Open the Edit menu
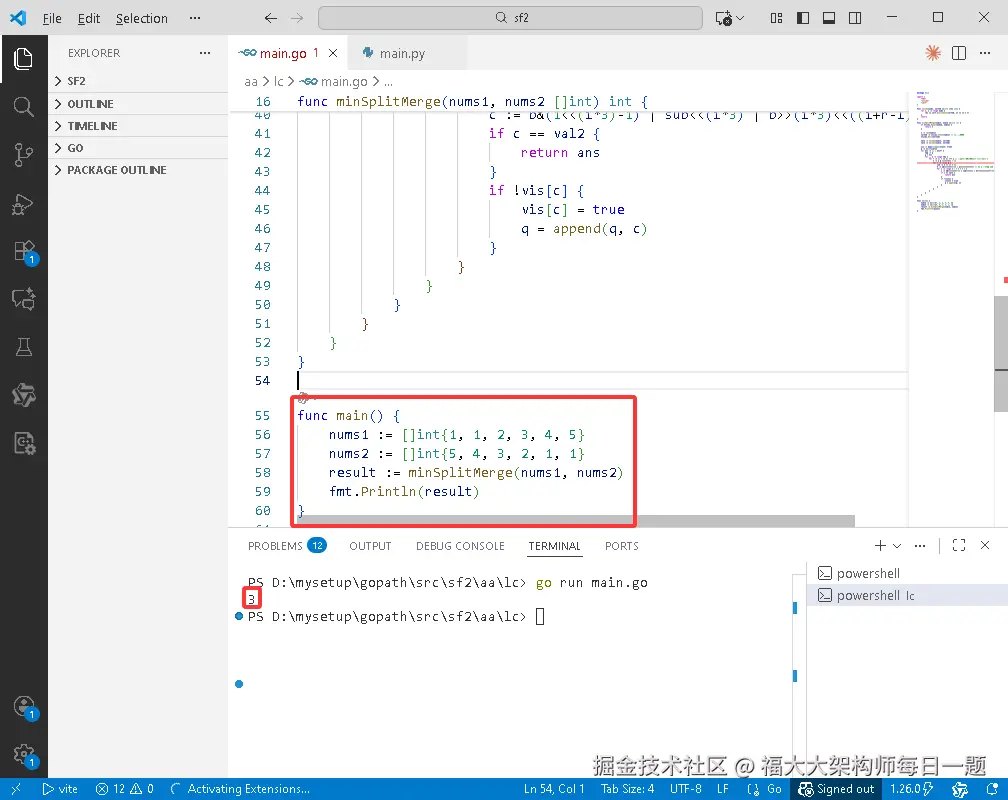The width and height of the screenshot is (1008, 800). [89, 18]
